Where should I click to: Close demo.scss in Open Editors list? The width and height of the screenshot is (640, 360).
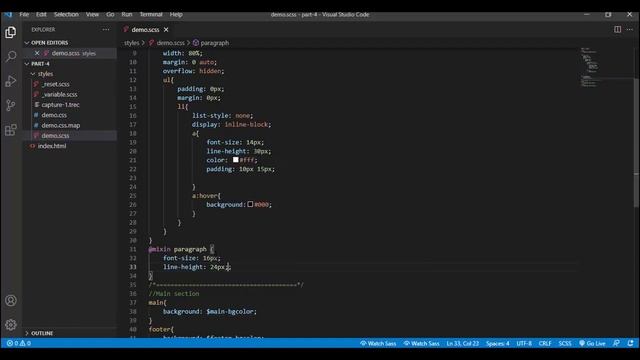pyautogui.click(x=37, y=53)
